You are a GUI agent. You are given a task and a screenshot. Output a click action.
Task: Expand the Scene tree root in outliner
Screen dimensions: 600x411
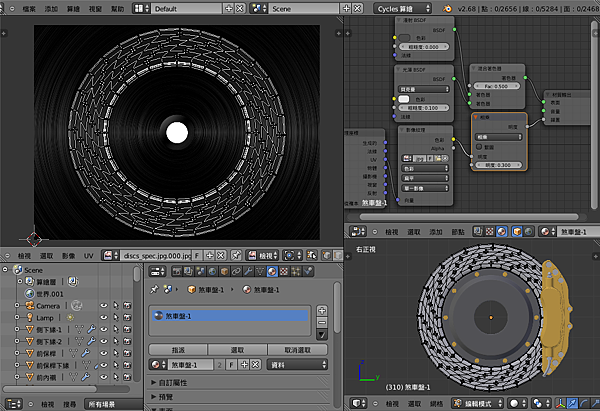pos(5,269)
